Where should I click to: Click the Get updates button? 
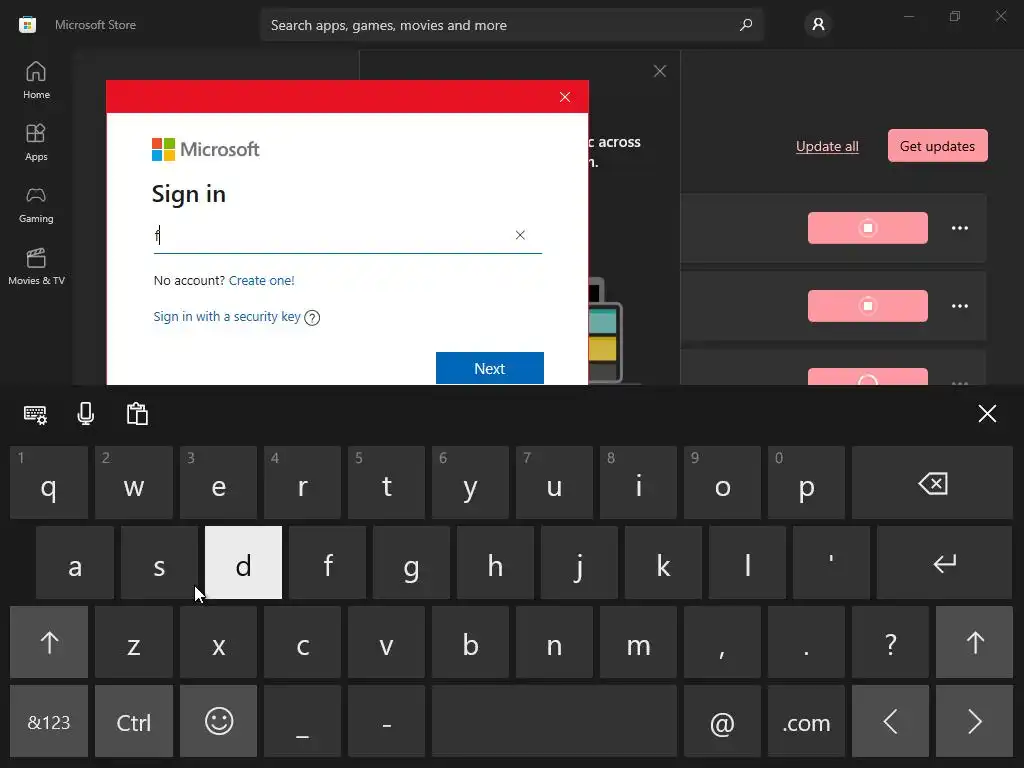click(937, 146)
